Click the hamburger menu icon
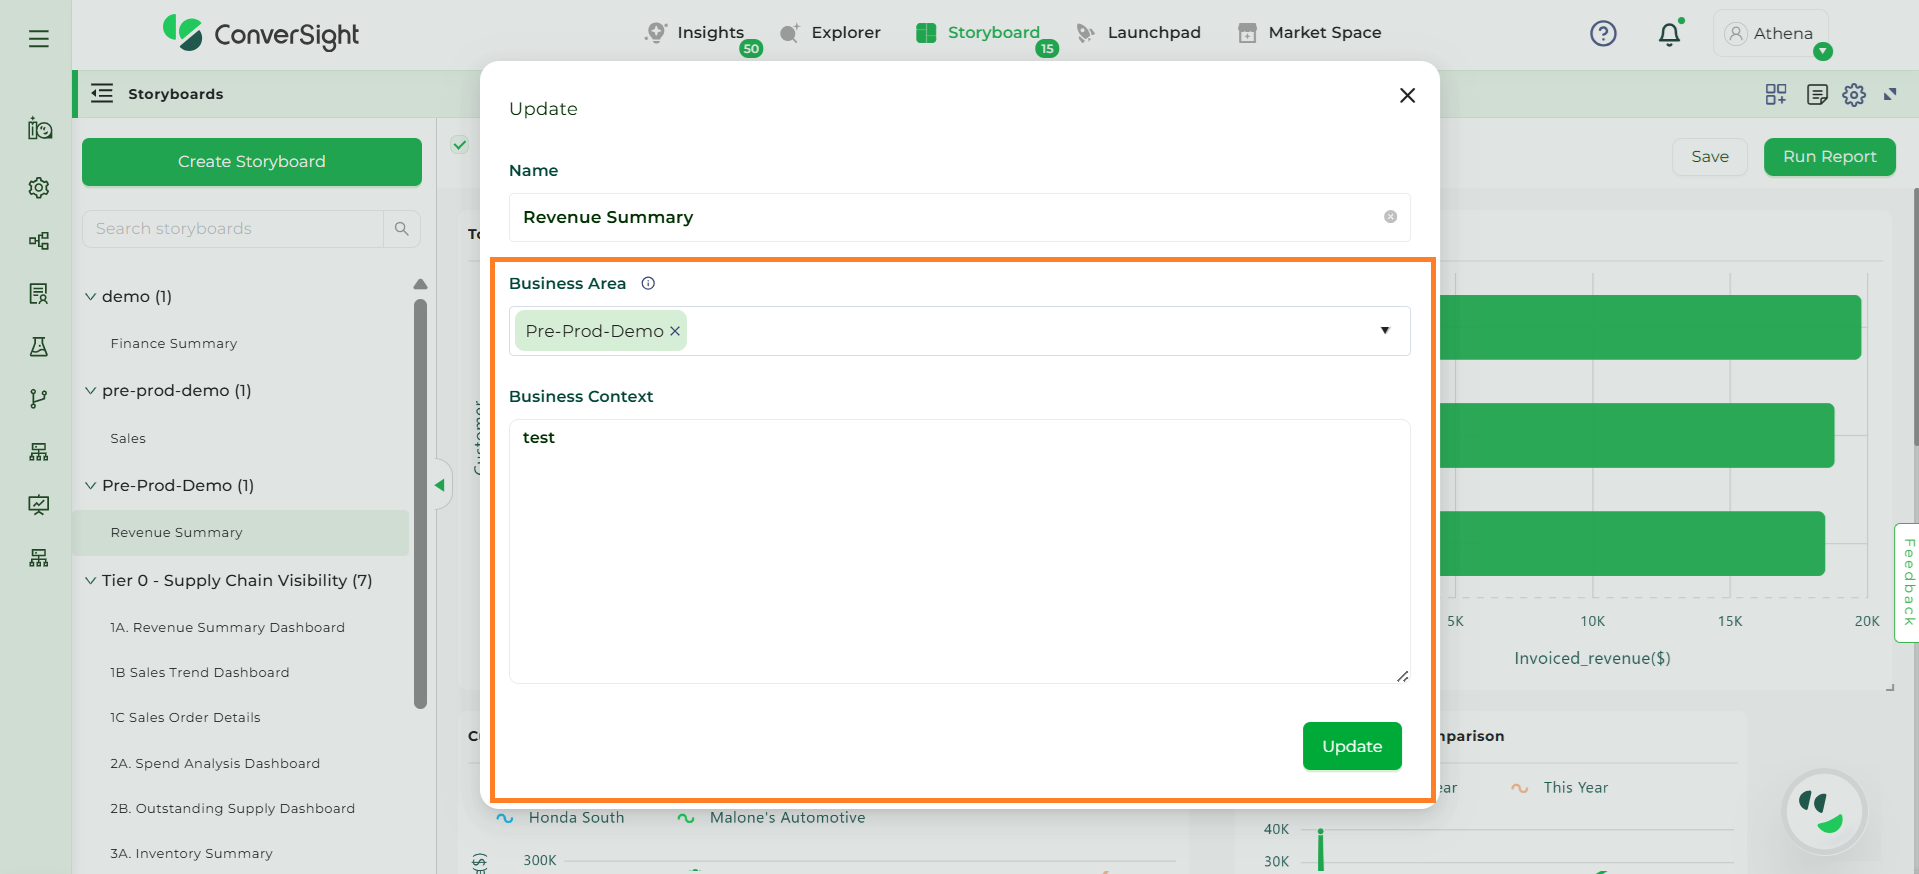The image size is (1919, 874). coord(39,39)
